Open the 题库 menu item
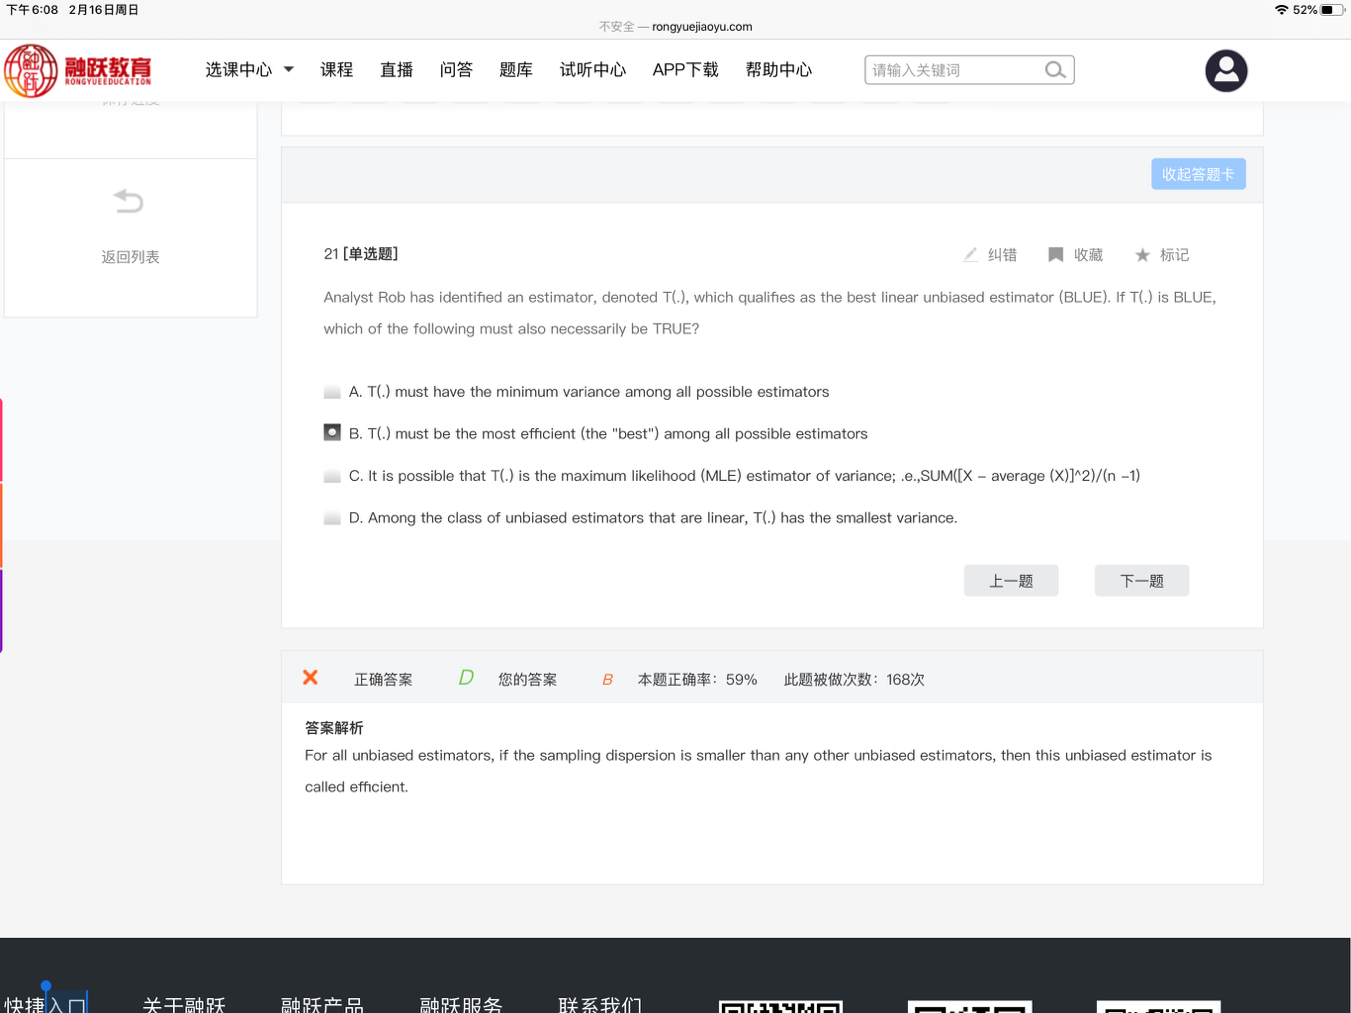 (515, 70)
